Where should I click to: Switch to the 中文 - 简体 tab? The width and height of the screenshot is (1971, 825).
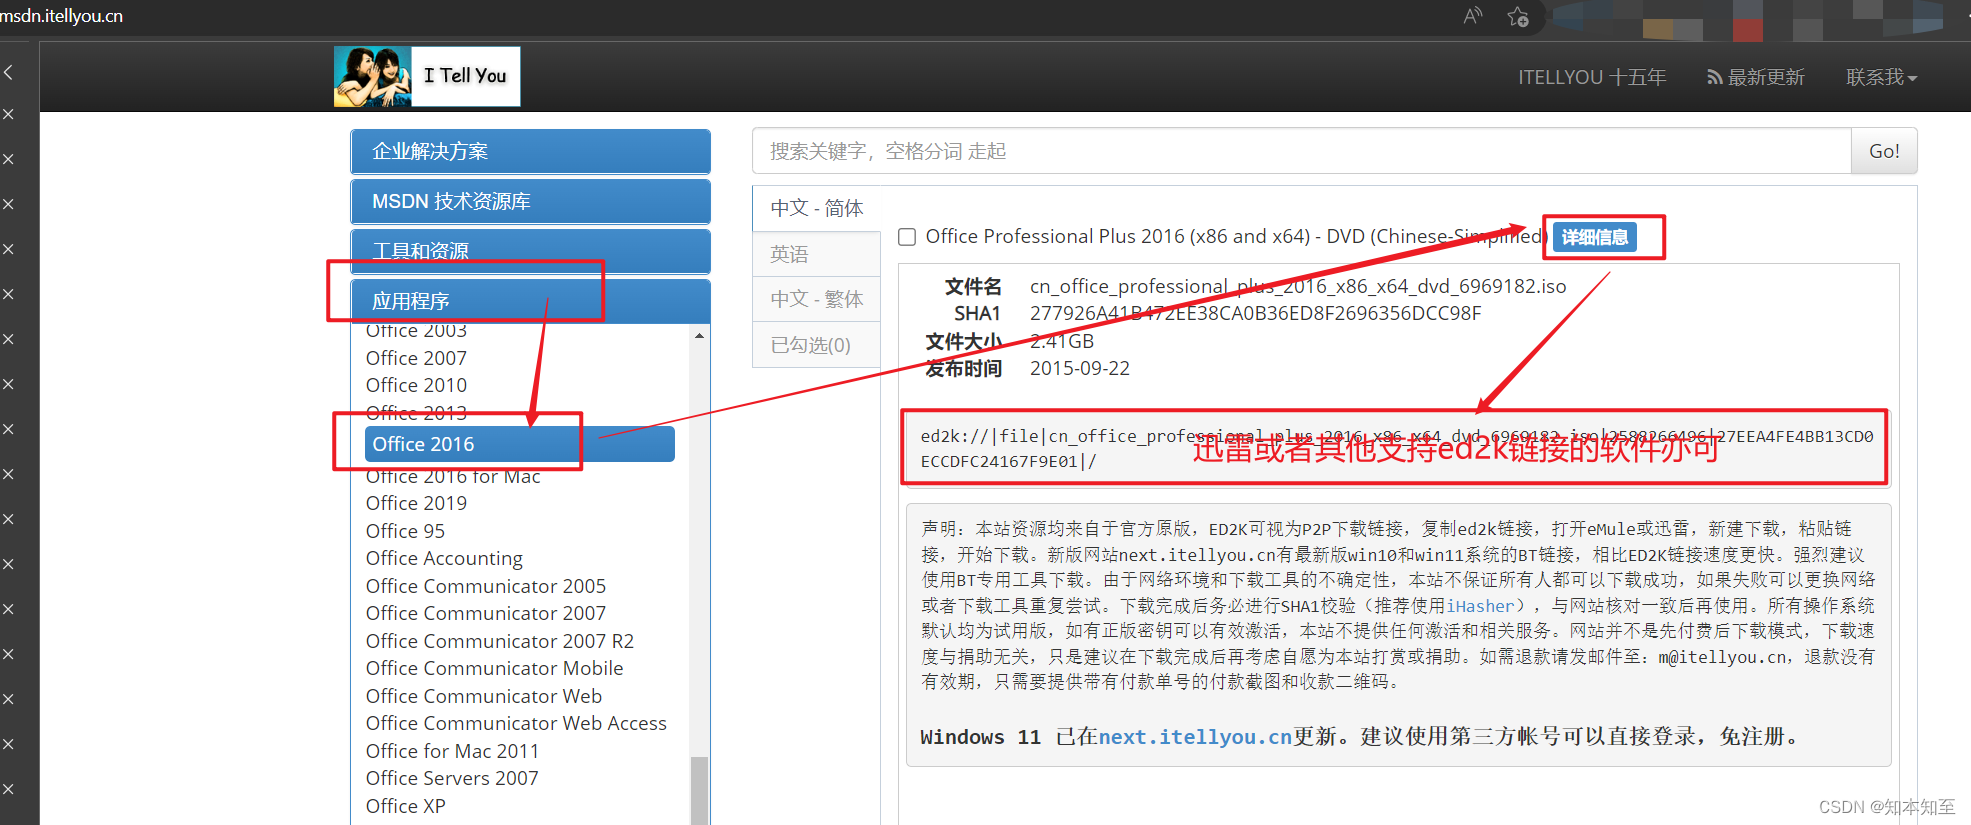point(816,208)
